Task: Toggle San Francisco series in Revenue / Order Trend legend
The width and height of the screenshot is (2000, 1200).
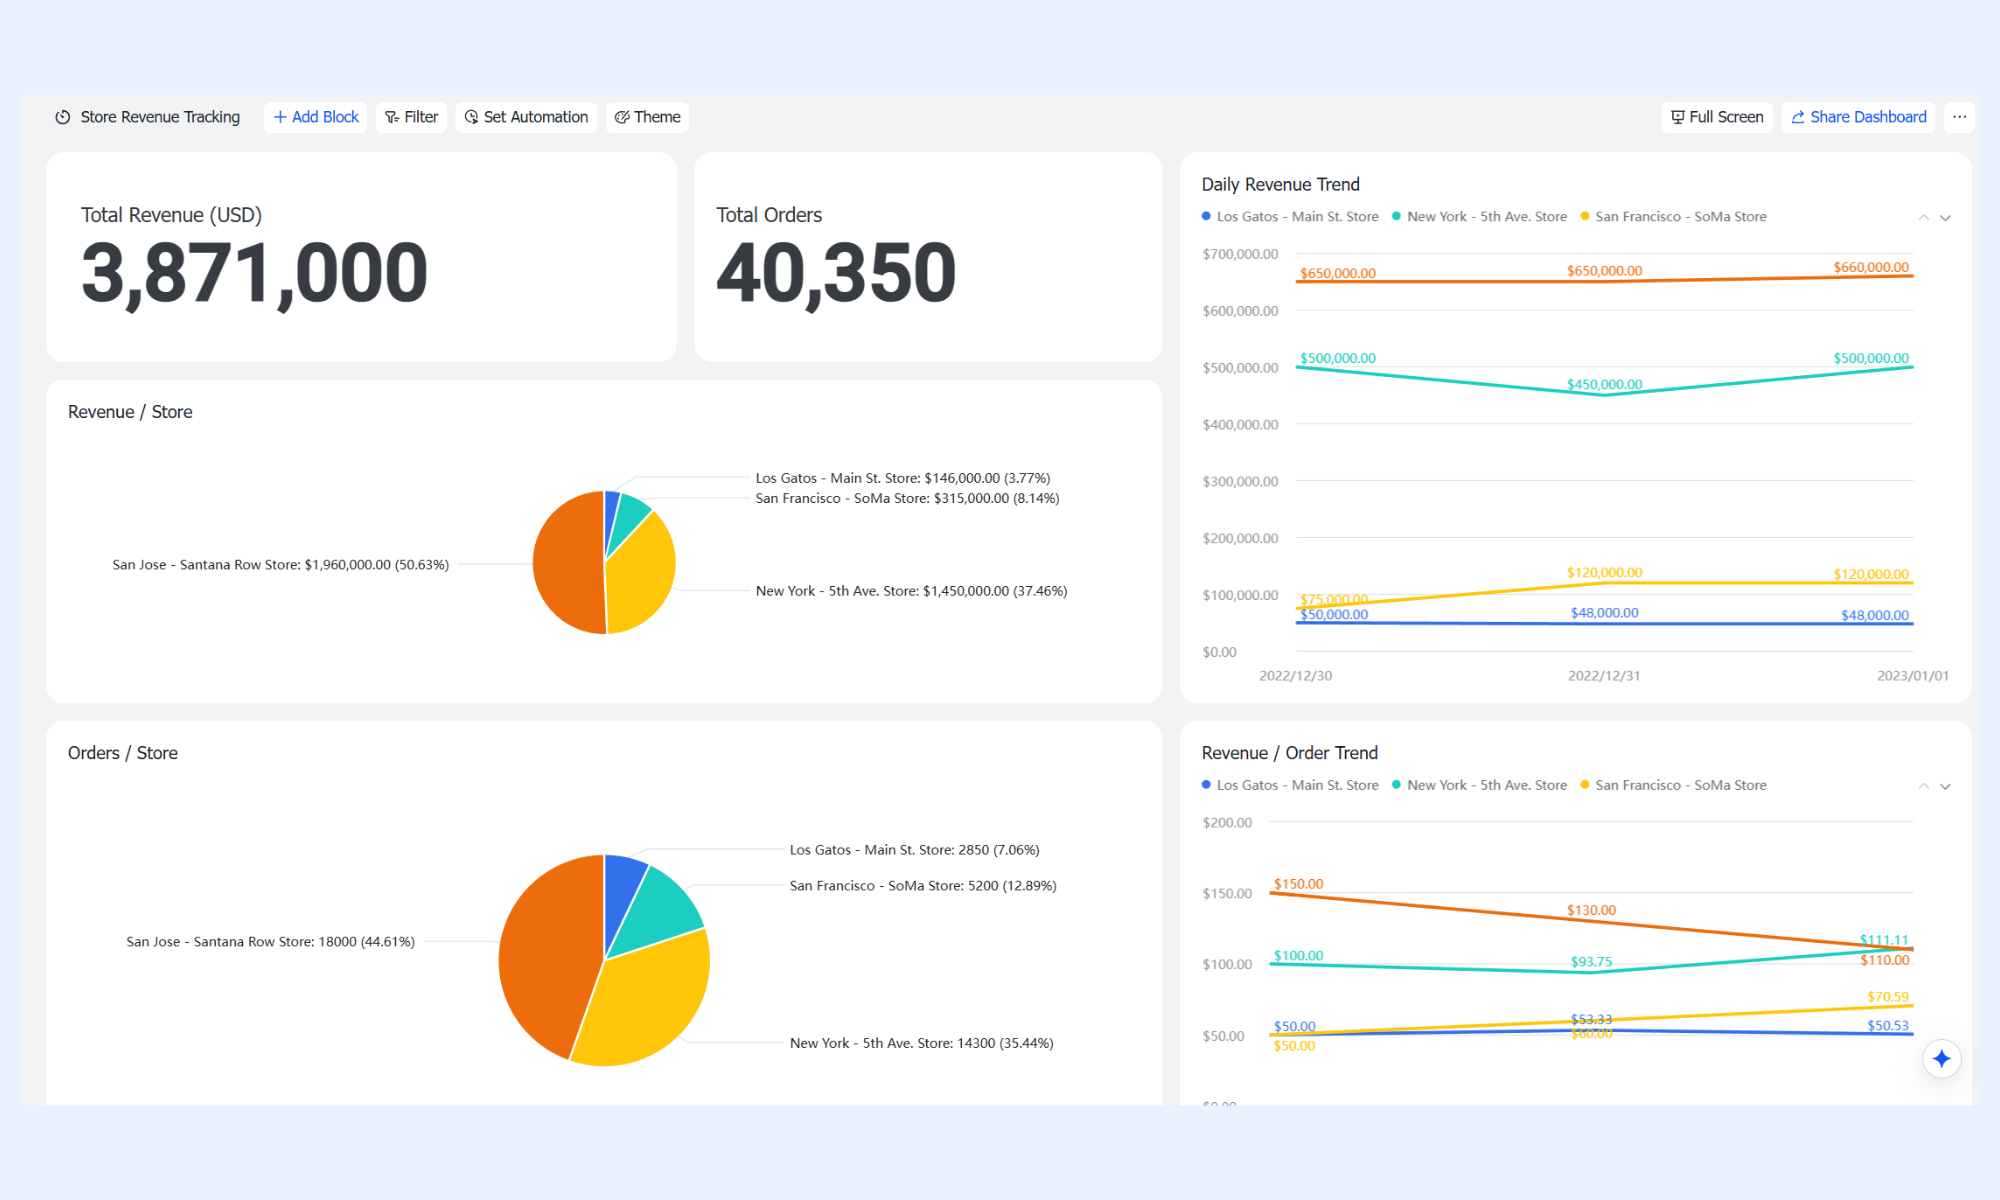Action: 1674,785
